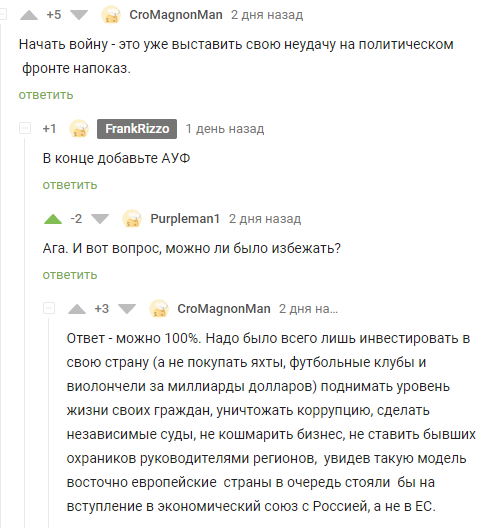This screenshot has height=528, width=499.
Task: Open FrankRizzo's highlighted username badge
Action: 137,129
